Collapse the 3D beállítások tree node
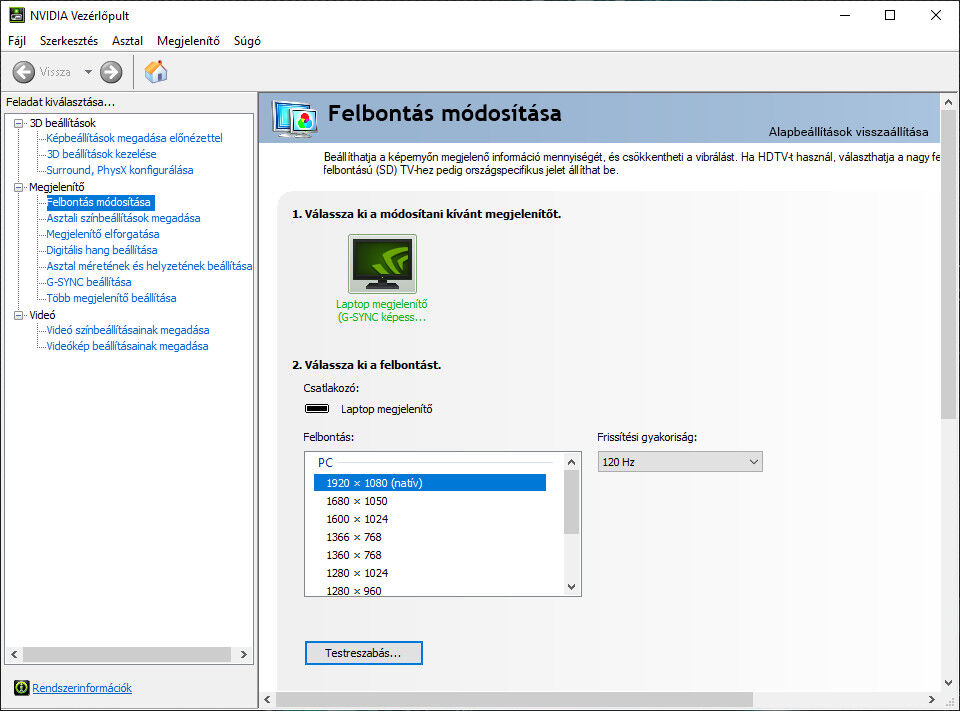The height and width of the screenshot is (711, 960). 19,123
